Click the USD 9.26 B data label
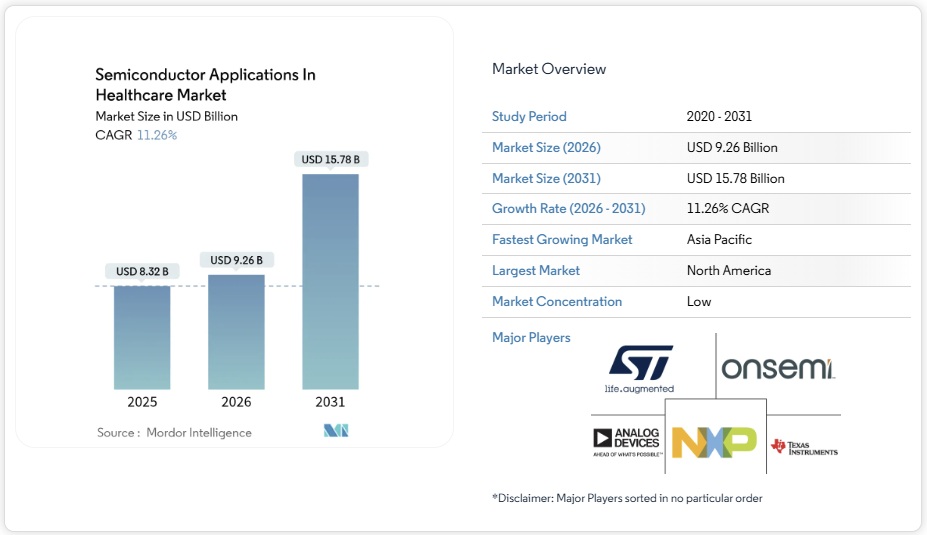The image size is (927, 535). pos(236,260)
